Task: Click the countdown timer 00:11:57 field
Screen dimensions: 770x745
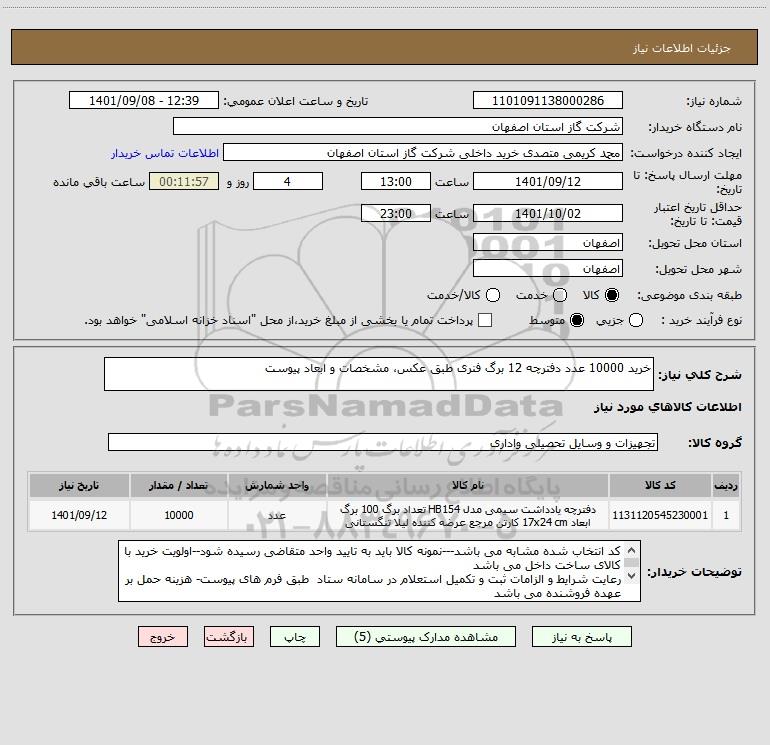Action: click(x=184, y=181)
